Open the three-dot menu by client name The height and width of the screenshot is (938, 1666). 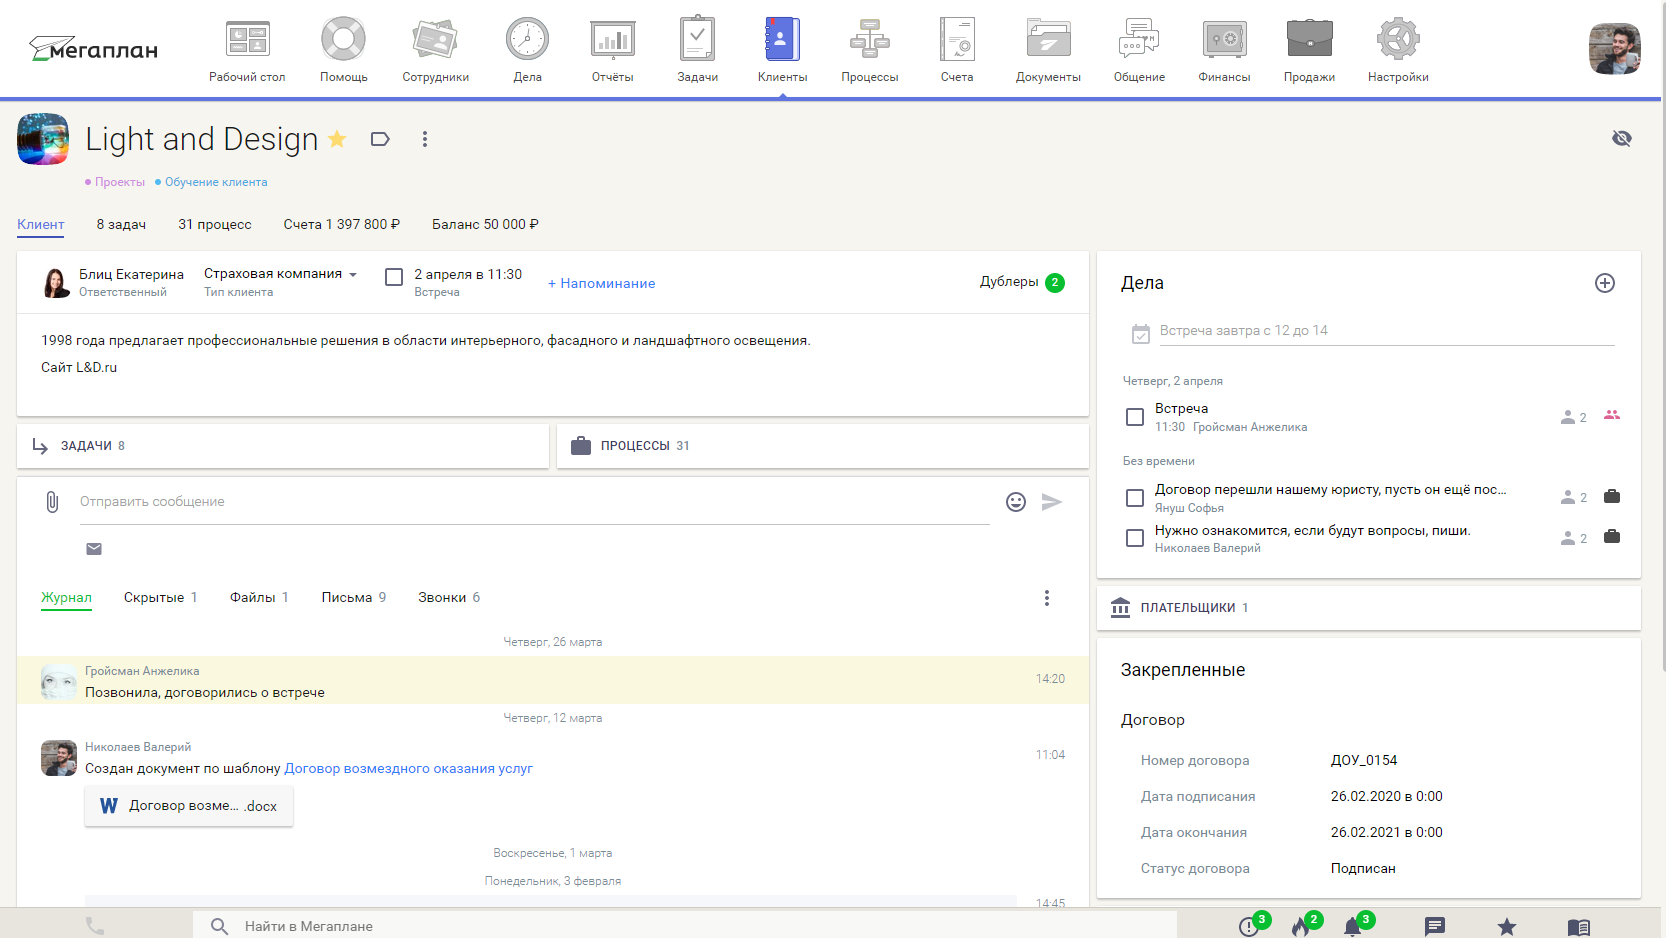(x=425, y=139)
